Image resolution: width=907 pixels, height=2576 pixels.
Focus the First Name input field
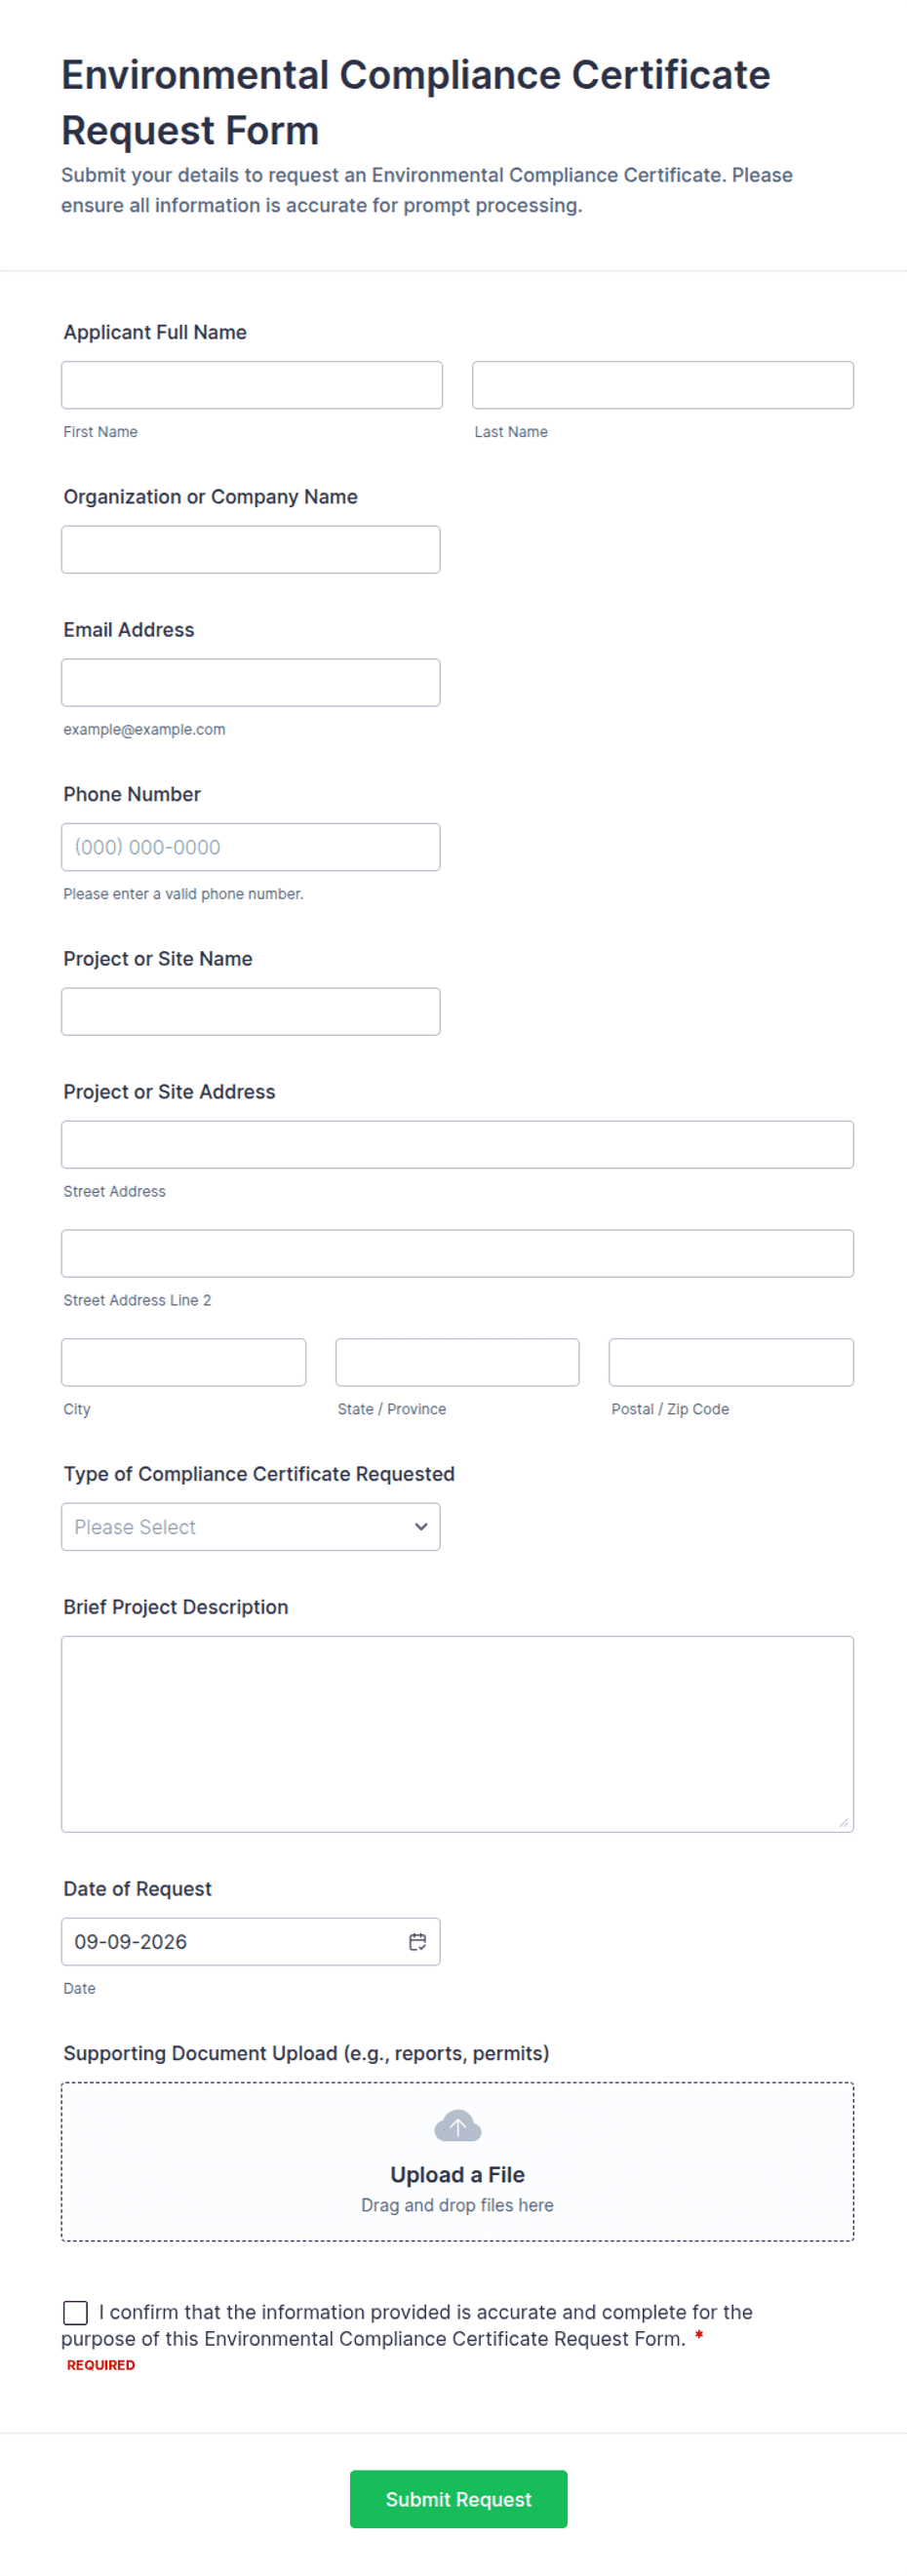[x=252, y=385]
